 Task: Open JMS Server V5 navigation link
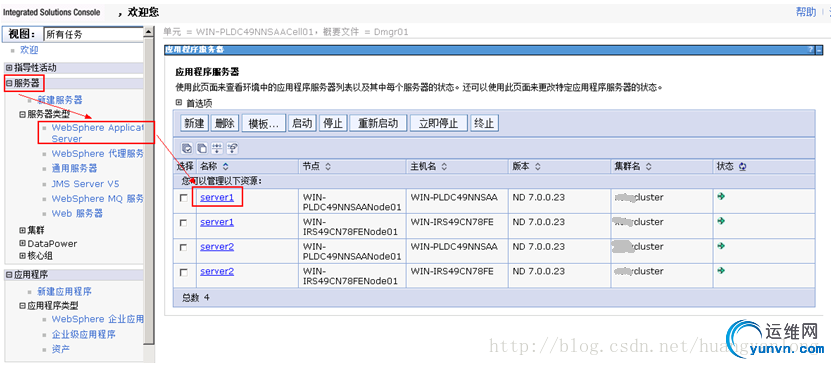(x=85, y=184)
